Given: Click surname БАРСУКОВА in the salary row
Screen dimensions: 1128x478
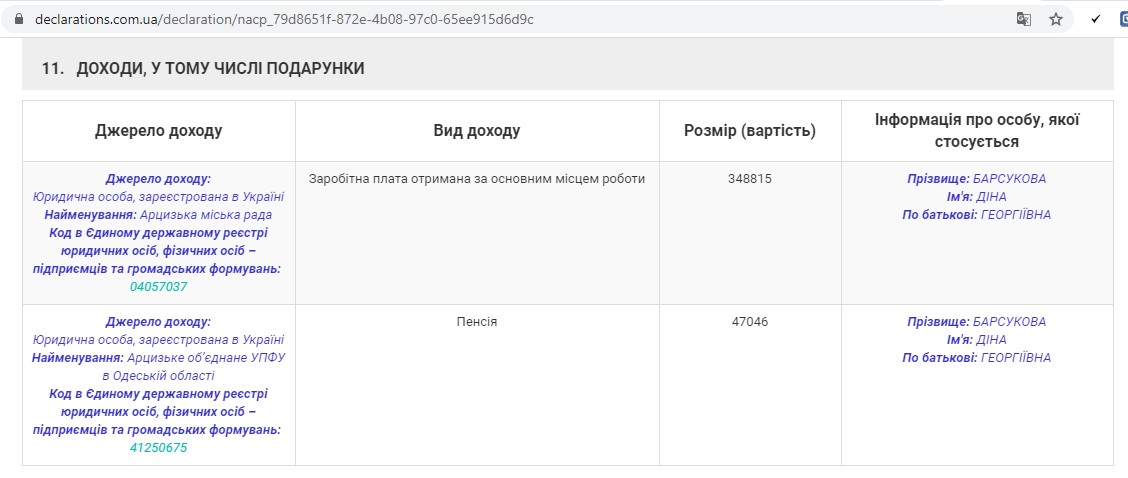Looking at the screenshot, I should pyautogui.click(x=1009, y=179).
